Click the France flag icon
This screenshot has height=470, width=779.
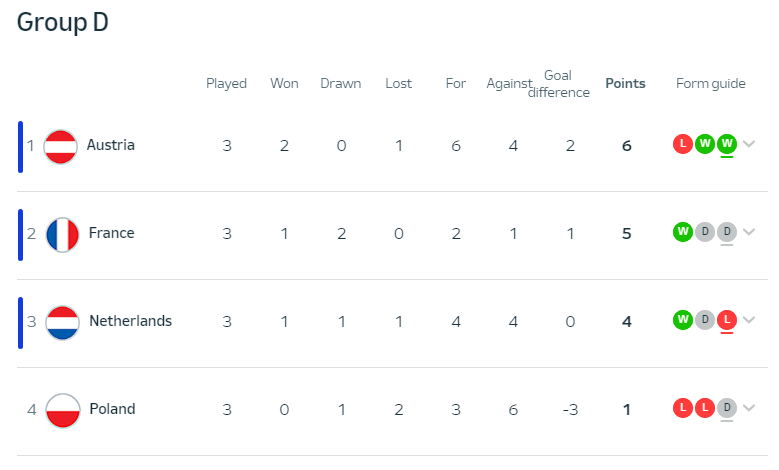(x=62, y=235)
